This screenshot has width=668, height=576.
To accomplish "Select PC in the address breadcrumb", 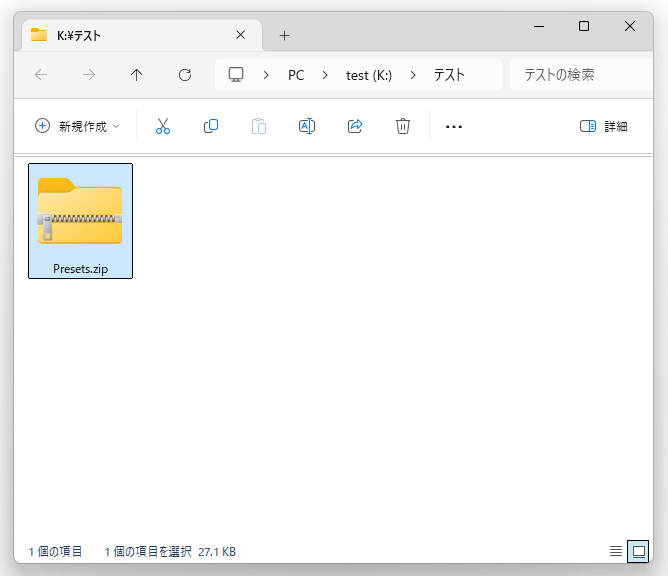I will pos(296,75).
